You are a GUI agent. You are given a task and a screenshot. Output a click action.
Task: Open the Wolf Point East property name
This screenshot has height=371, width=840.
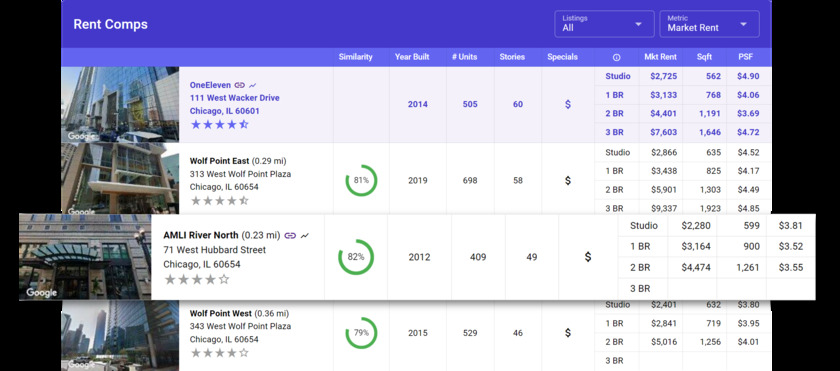[220, 161]
